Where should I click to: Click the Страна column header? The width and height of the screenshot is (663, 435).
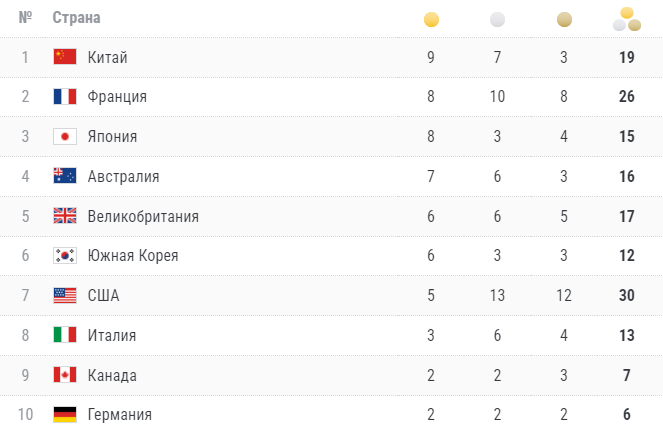pyautogui.click(x=77, y=18)
